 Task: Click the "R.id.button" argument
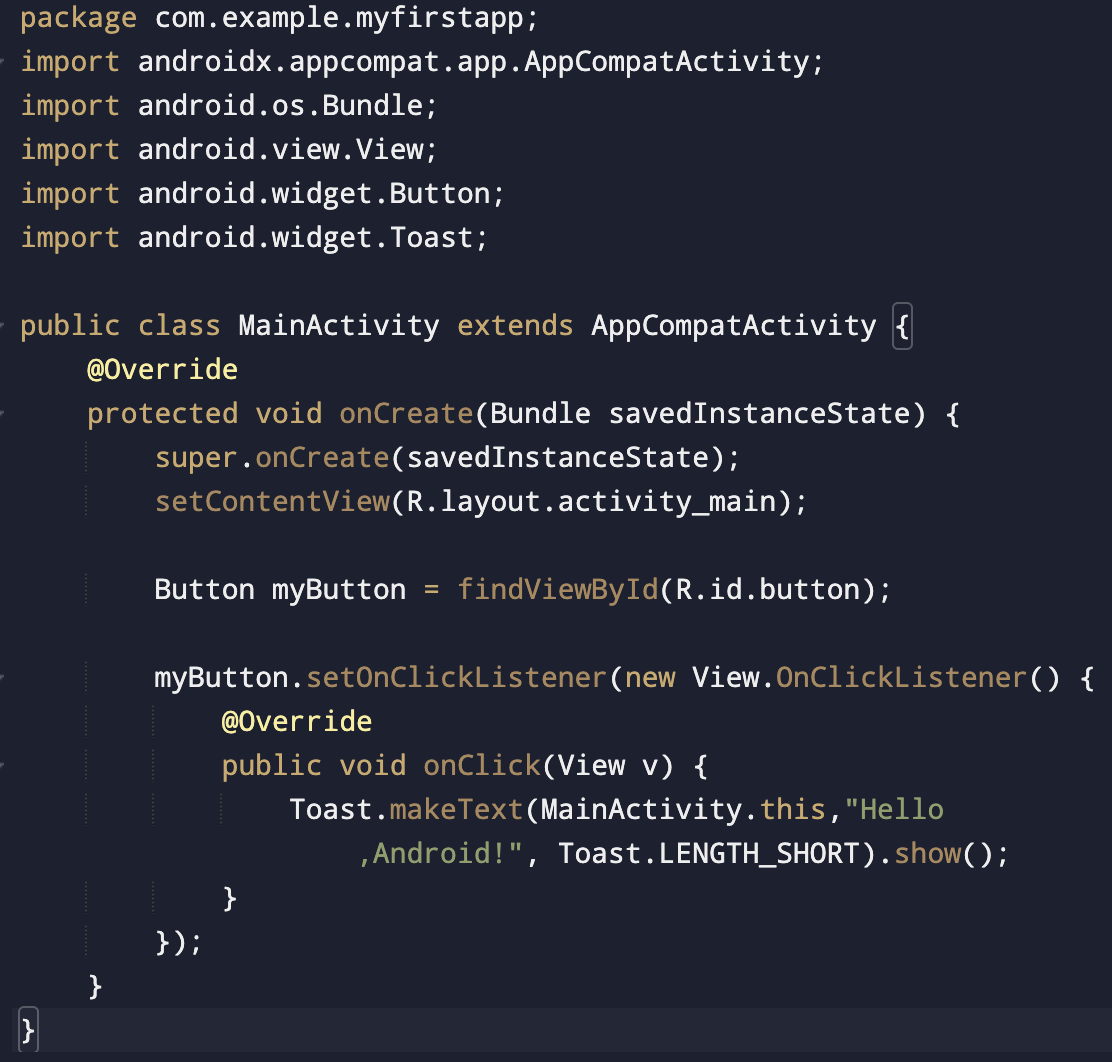(x=767, y=590)
